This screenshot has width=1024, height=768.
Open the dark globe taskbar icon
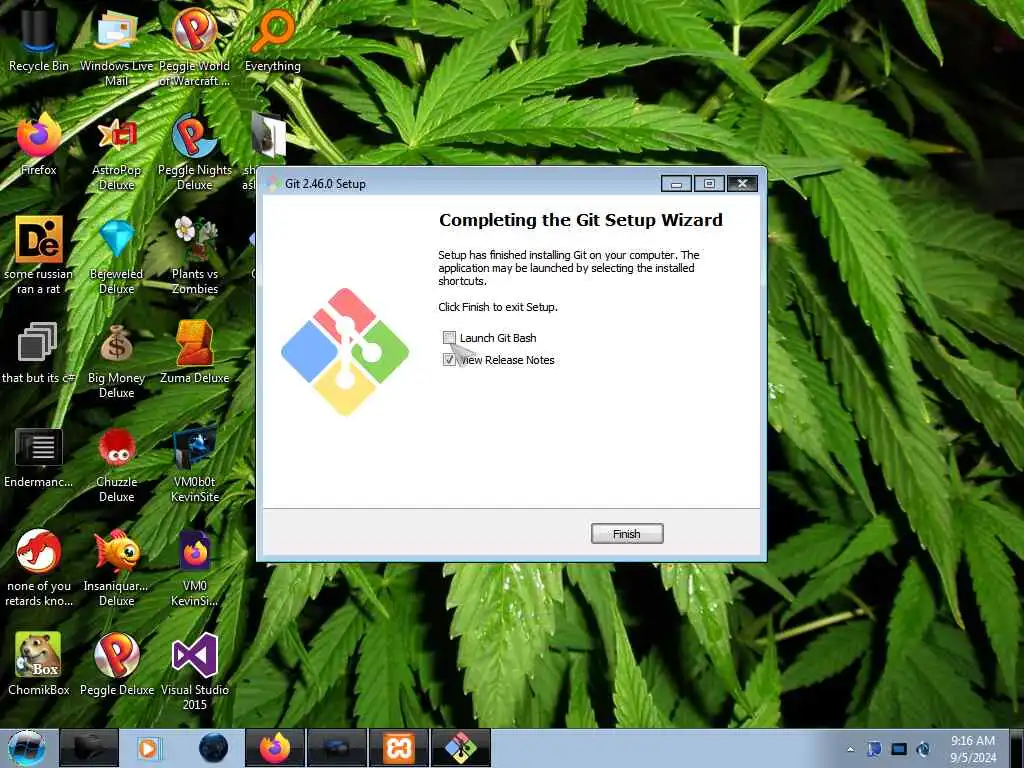(x=213, y=748)
